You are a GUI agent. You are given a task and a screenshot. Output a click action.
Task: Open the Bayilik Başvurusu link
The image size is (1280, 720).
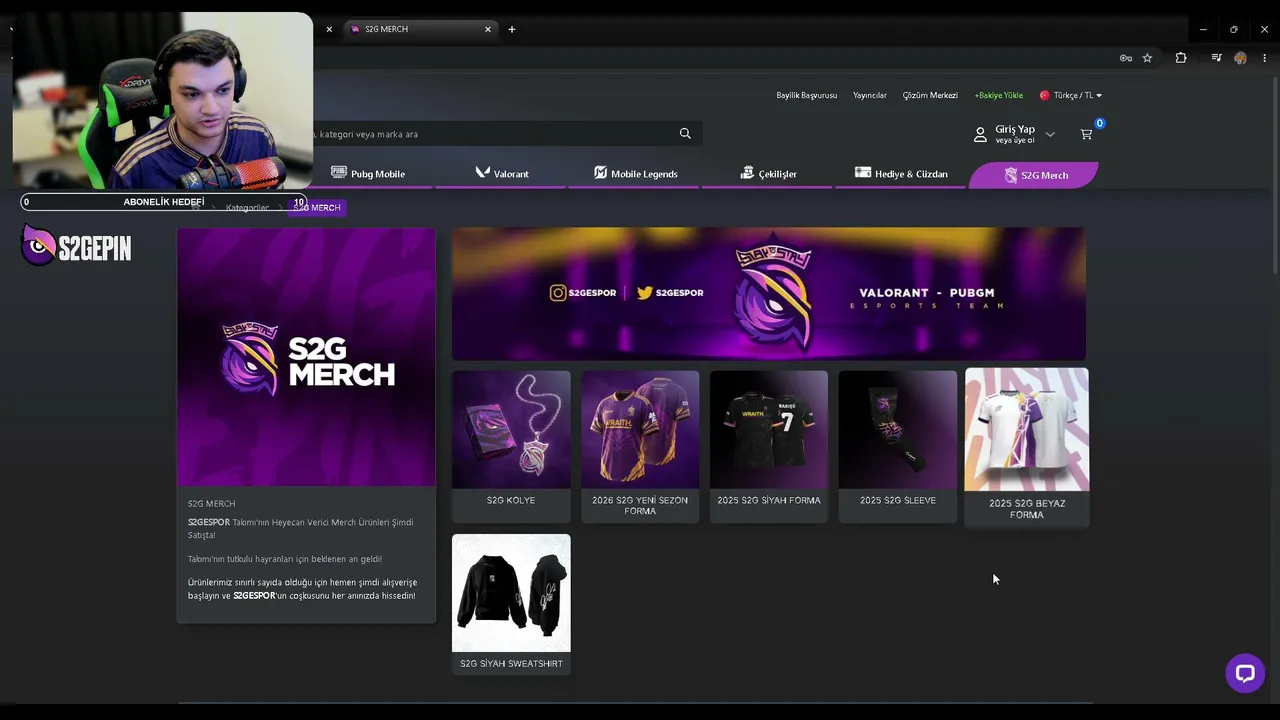coord(806,95)
